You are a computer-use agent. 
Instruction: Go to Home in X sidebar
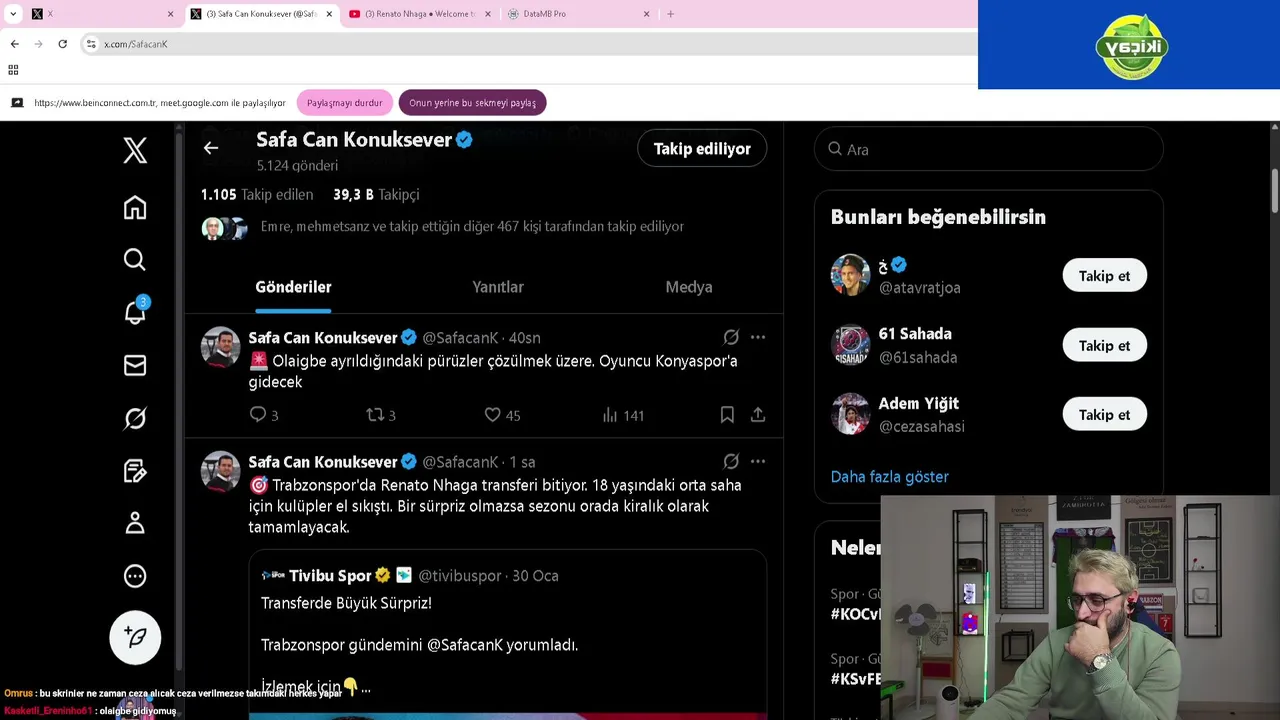click(135, 208)
